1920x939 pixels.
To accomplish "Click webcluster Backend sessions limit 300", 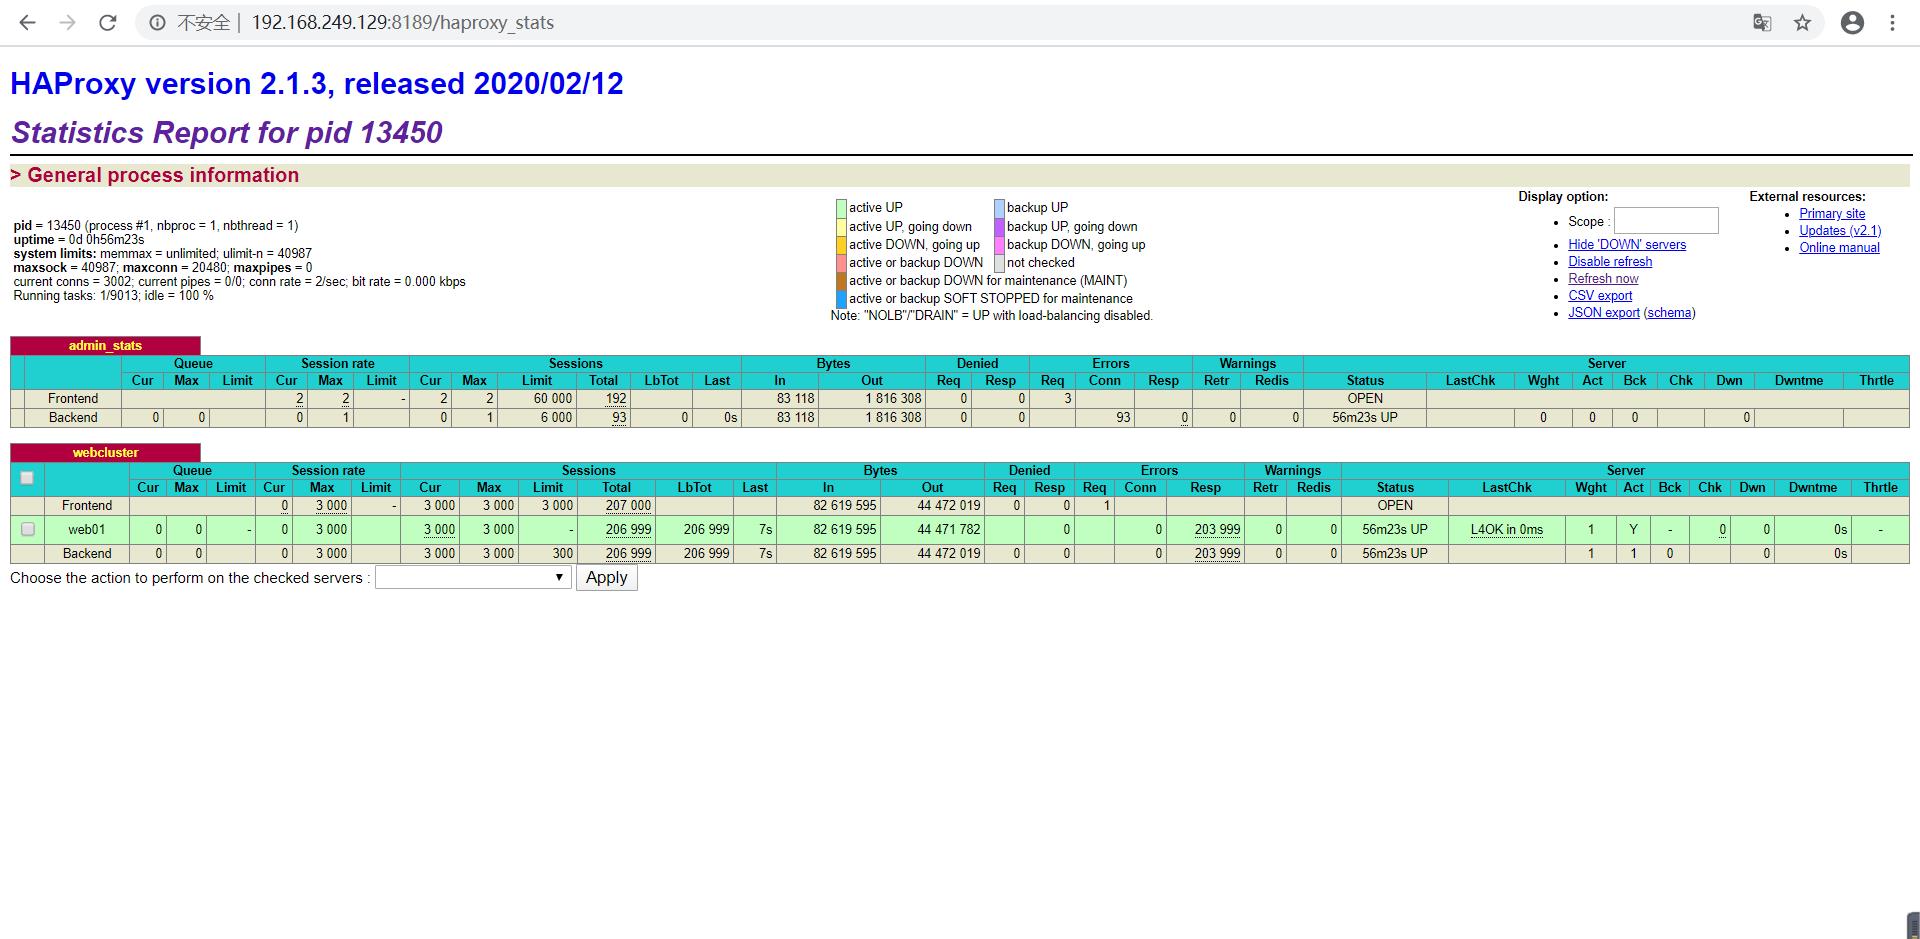I will [x=562, y=554].
